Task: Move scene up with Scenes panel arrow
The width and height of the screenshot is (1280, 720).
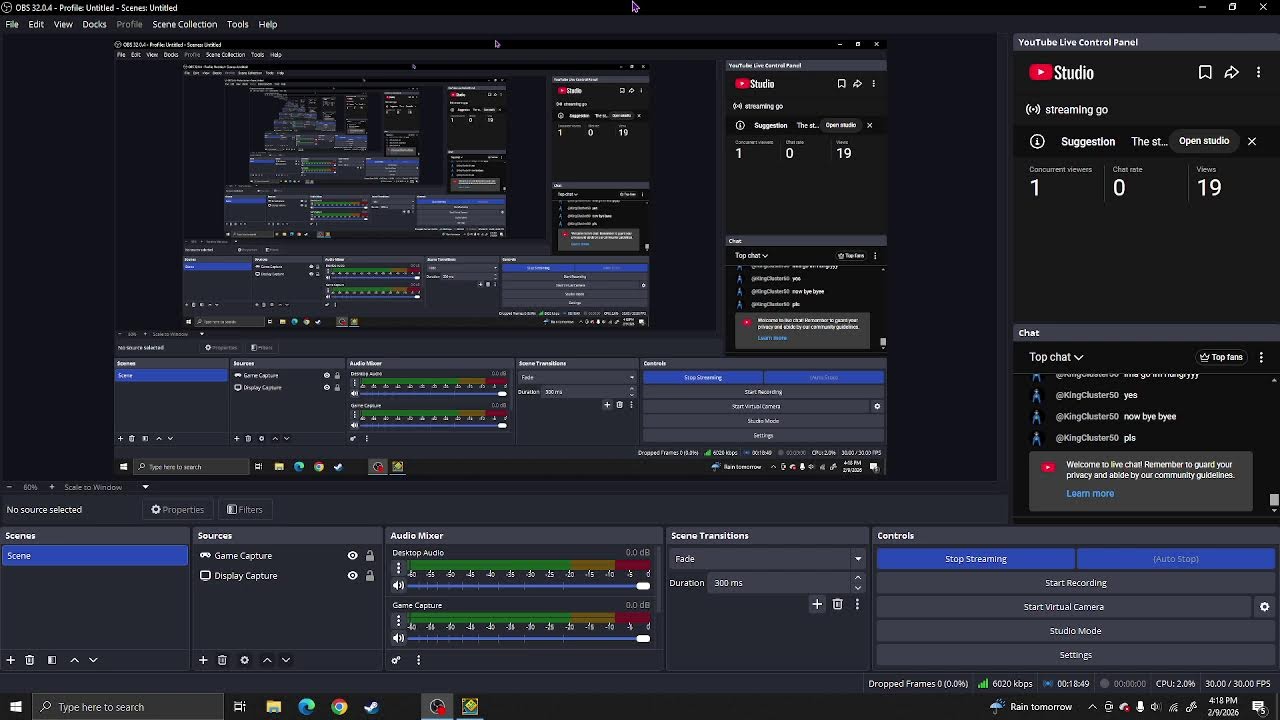Action: click(74, 660)
